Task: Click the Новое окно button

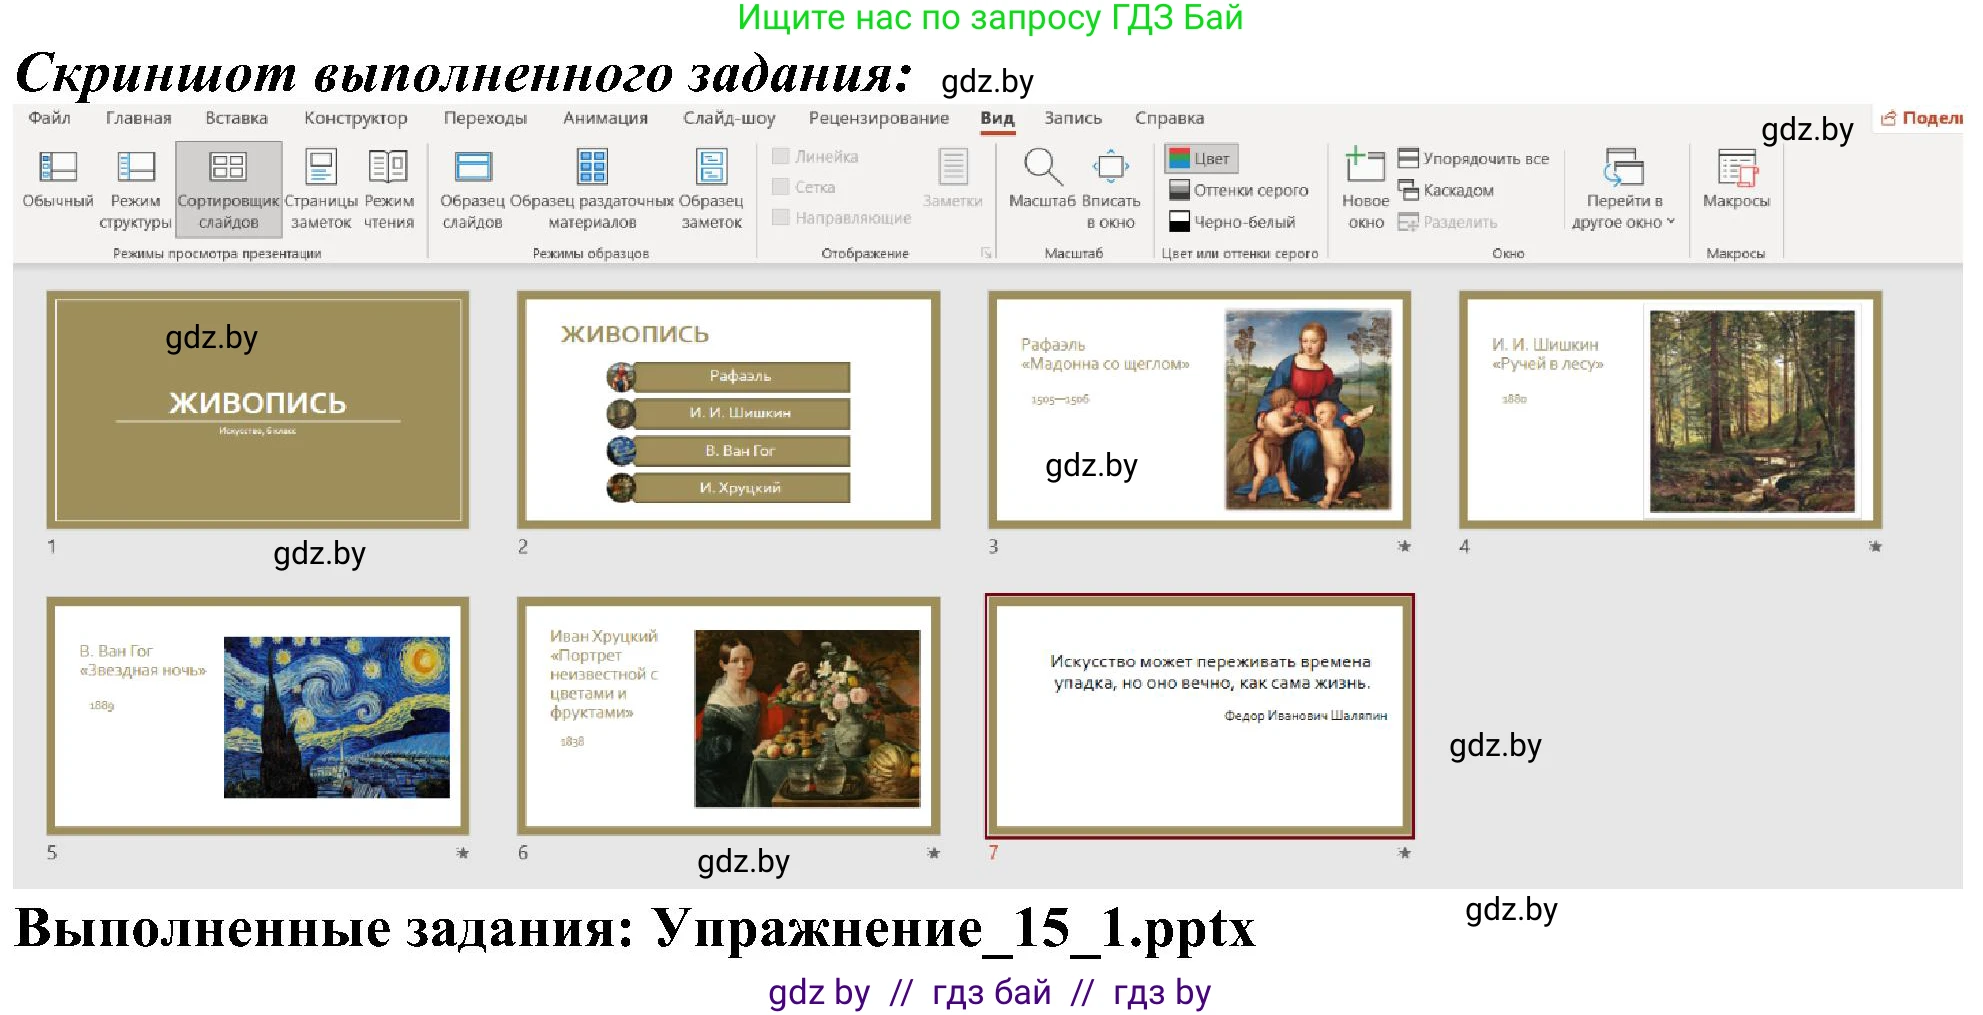Action: point(1364,190)
